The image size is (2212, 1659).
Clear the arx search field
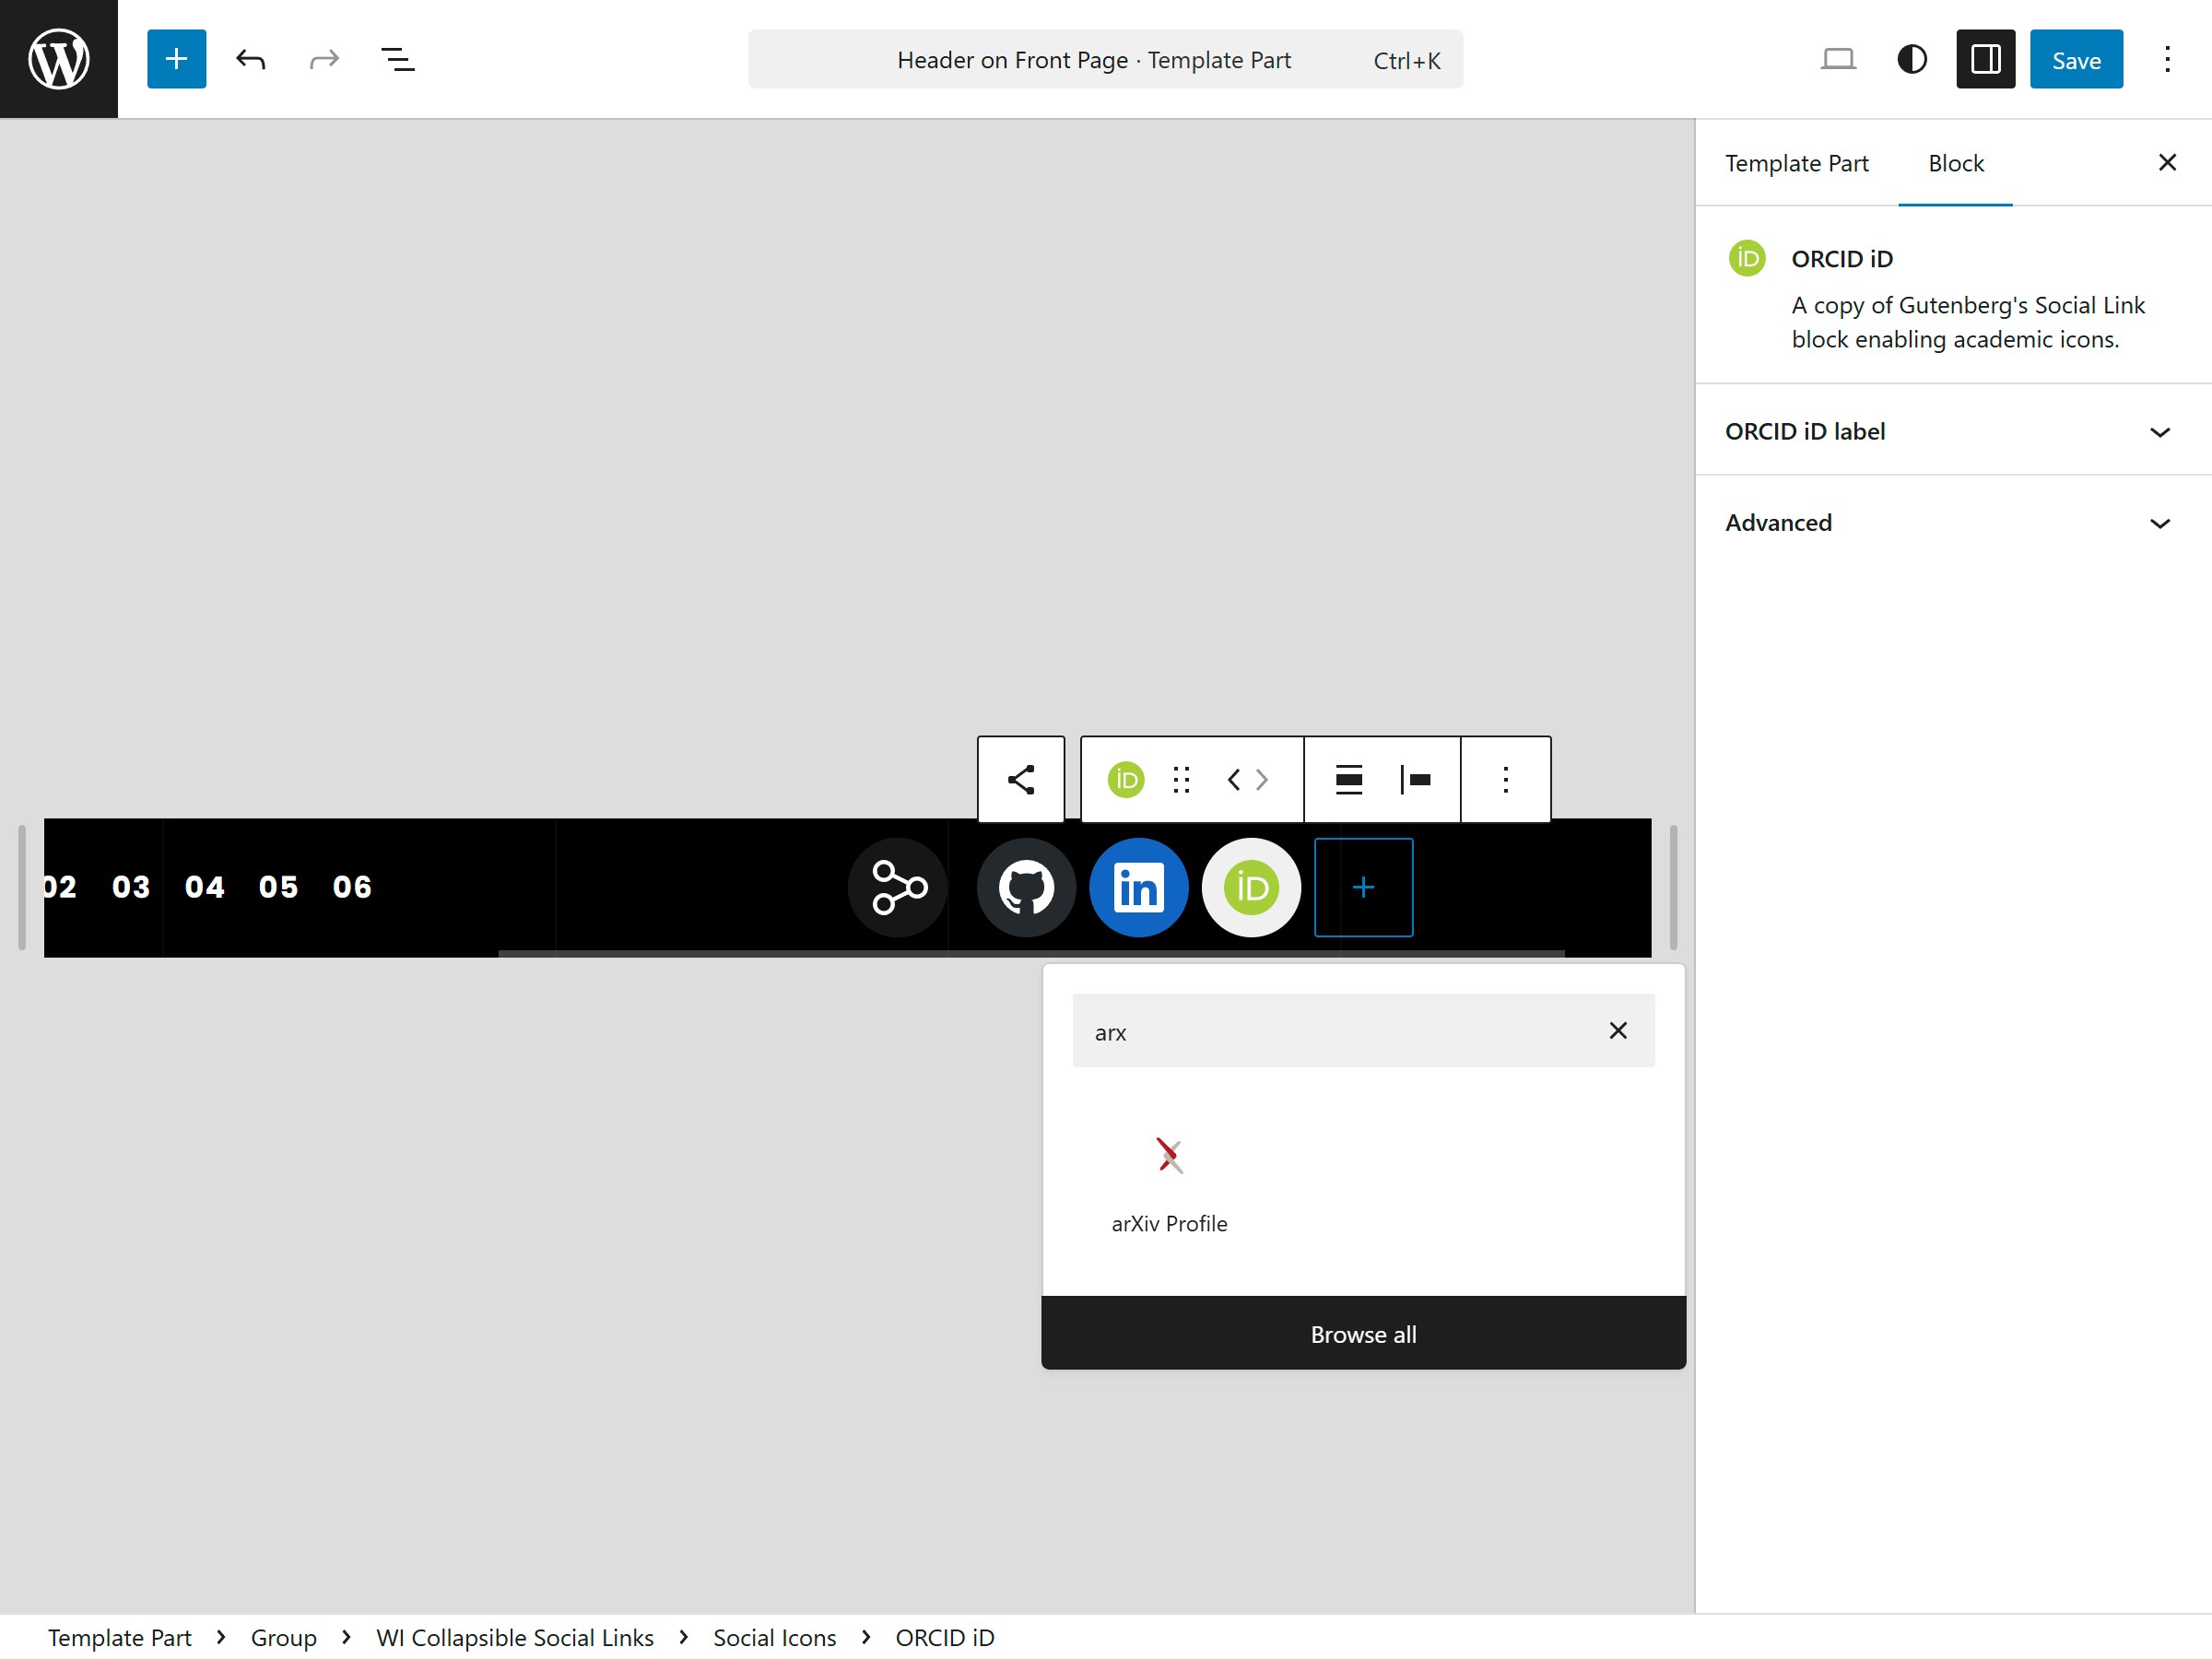tap(1618, 1030)
